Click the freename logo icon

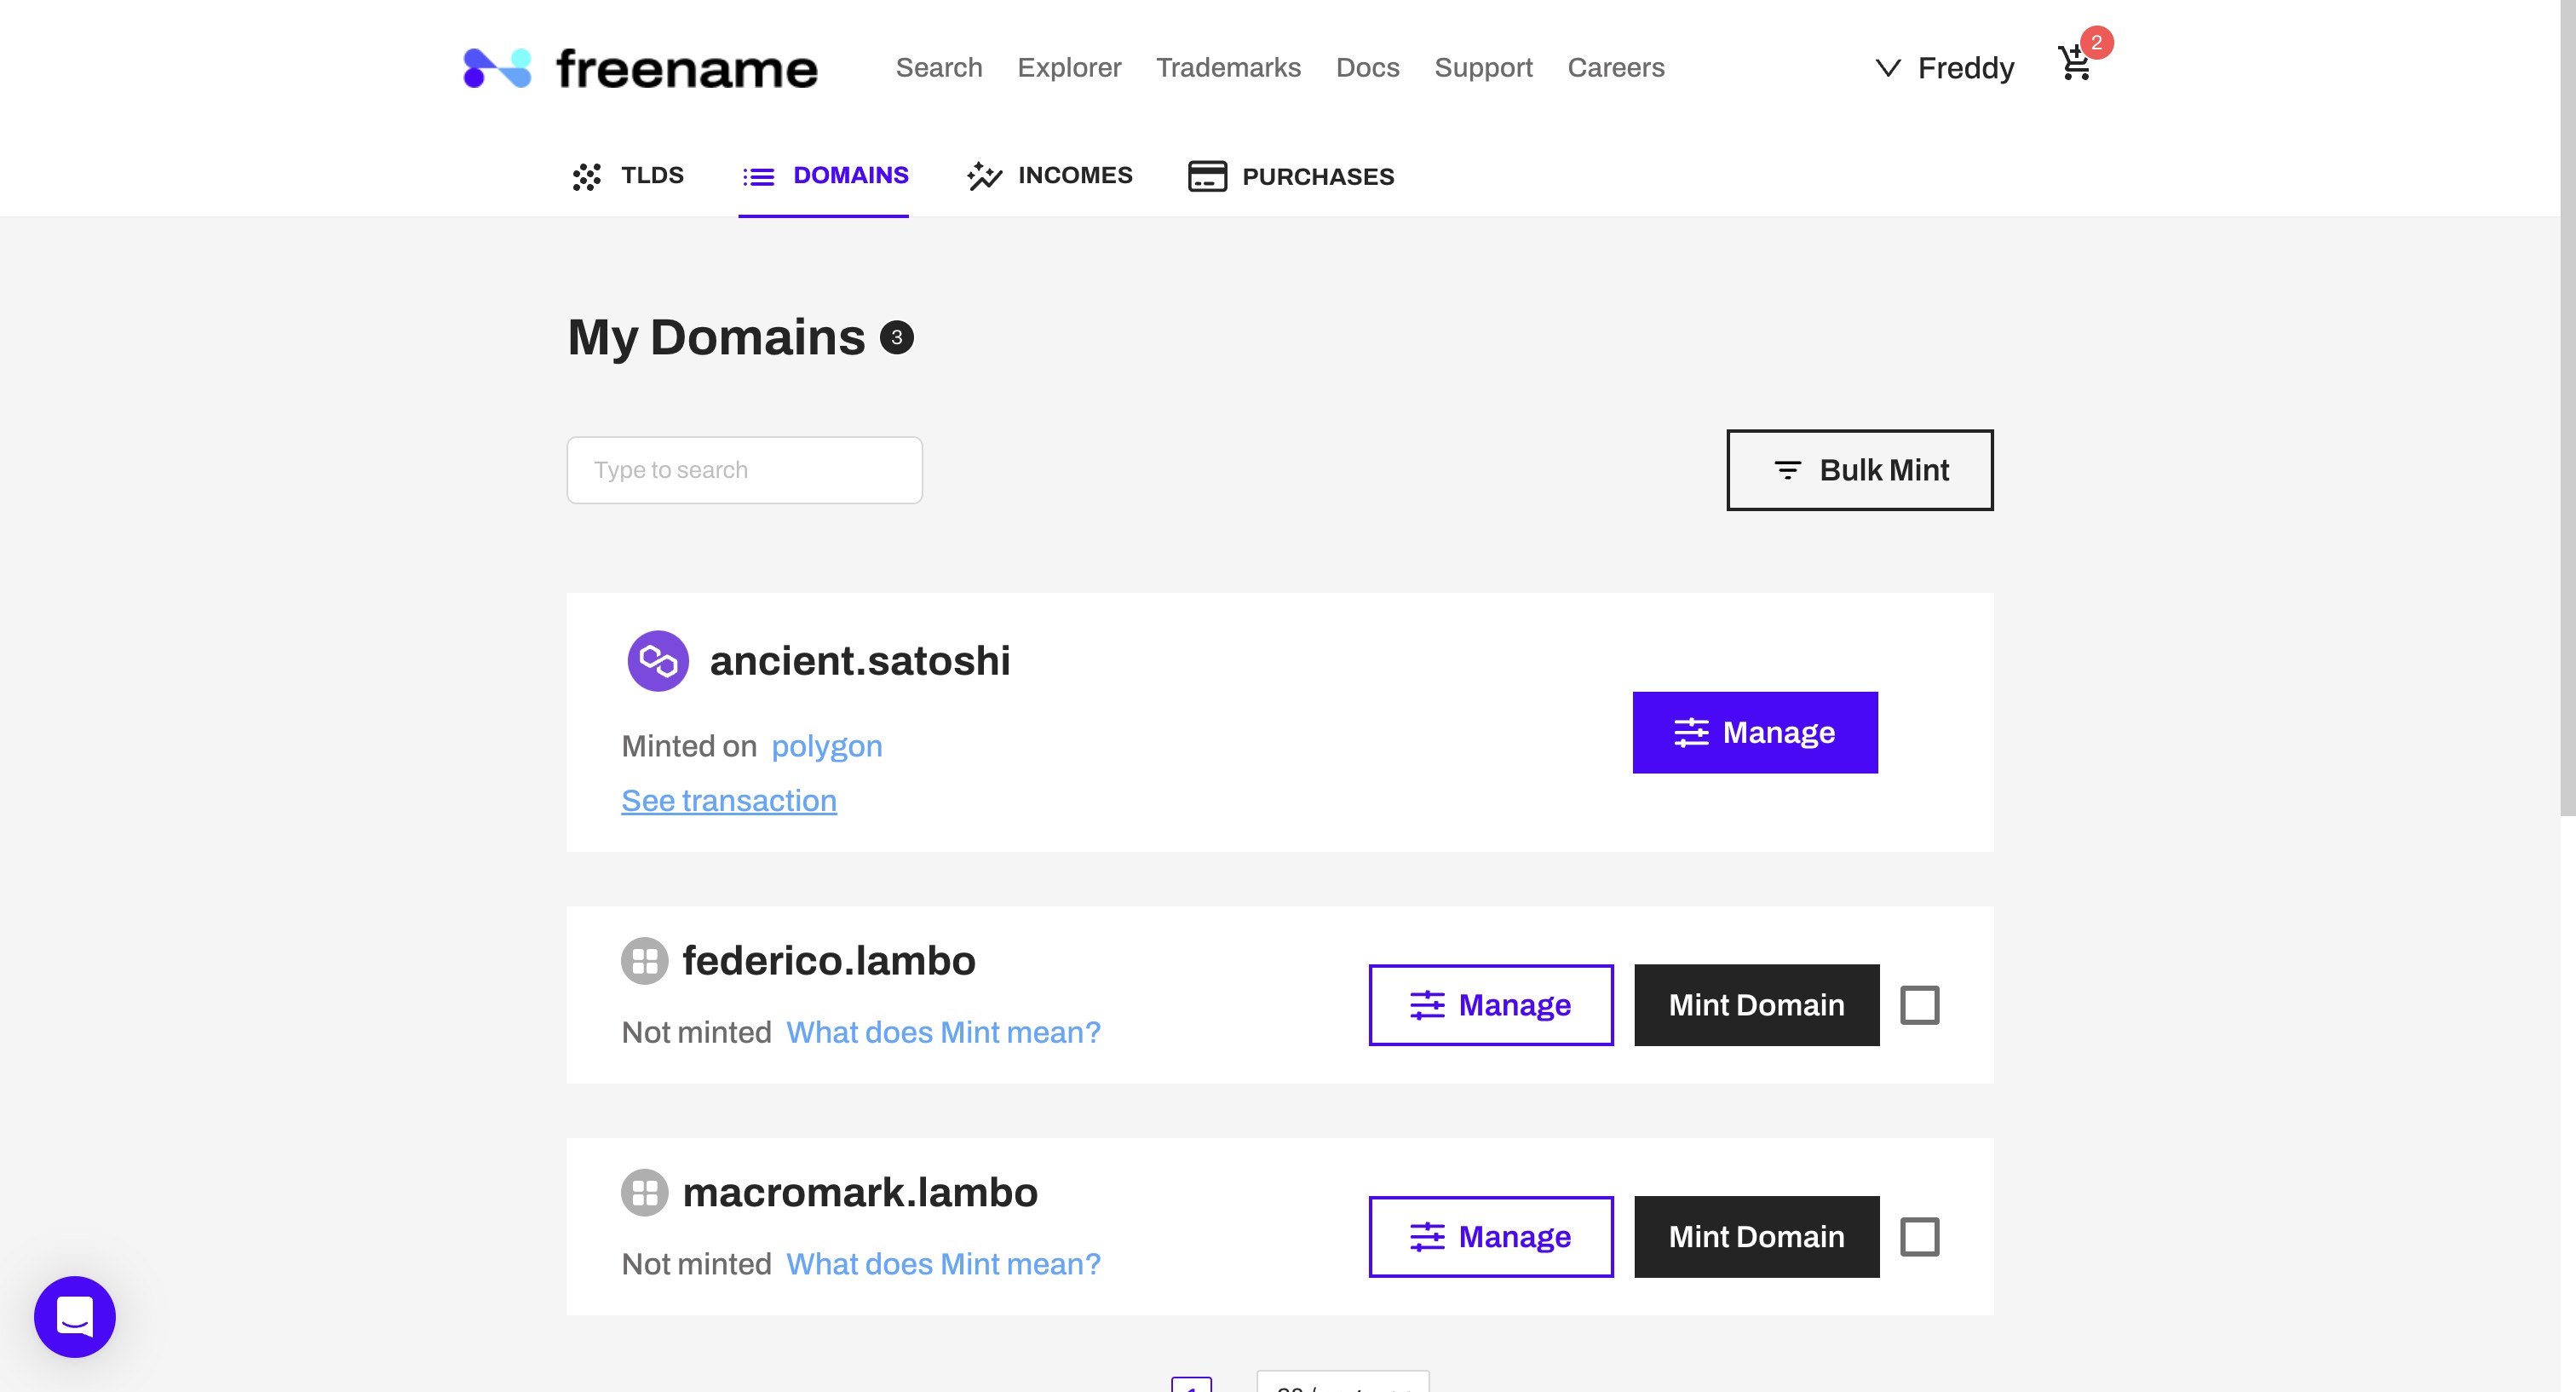(x=497, y=68)
